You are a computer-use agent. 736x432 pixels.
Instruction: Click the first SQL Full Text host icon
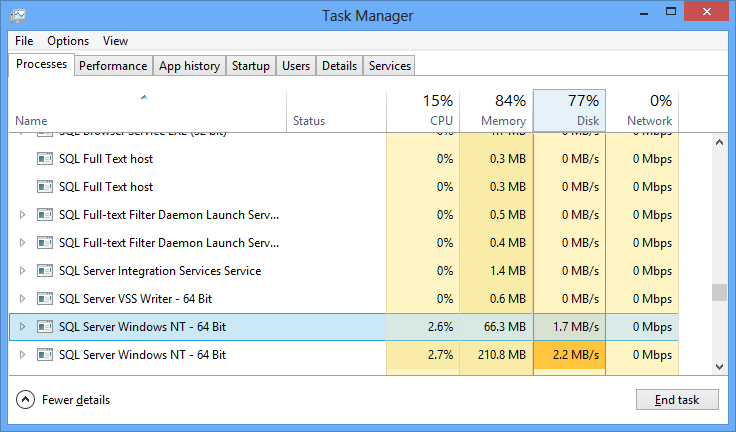pyautogui.click(x=45, y=159)
